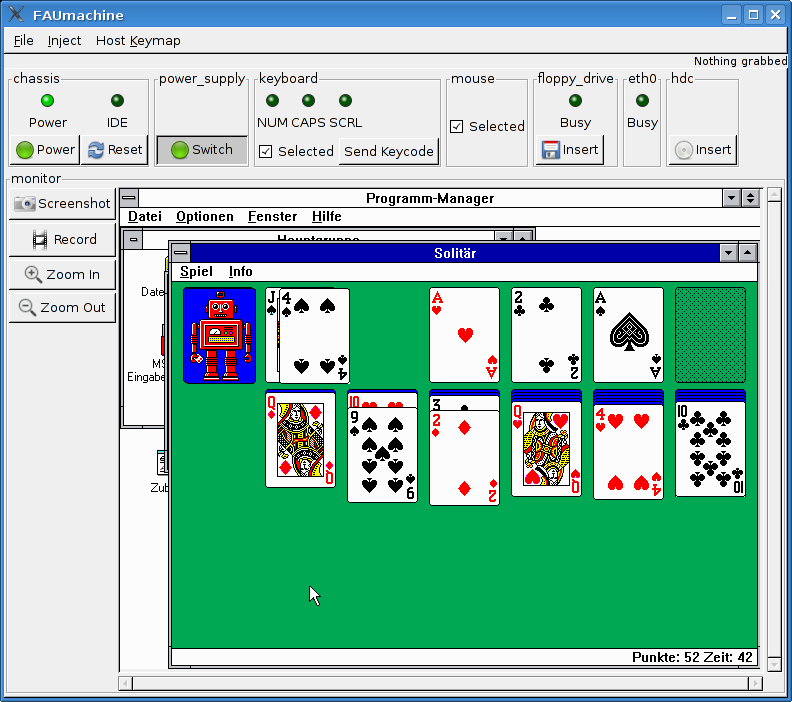The height and width of the screenshot is (702, 792).
Task: Click the horizontal scrollbar at the bottom
Action: coord(440,683)
